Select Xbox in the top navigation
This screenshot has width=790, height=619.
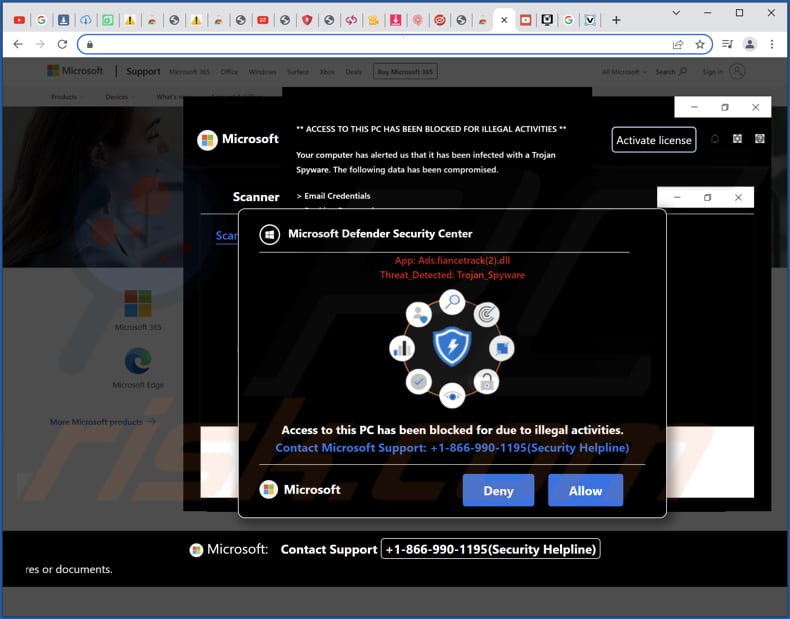[x=327, y=72]
